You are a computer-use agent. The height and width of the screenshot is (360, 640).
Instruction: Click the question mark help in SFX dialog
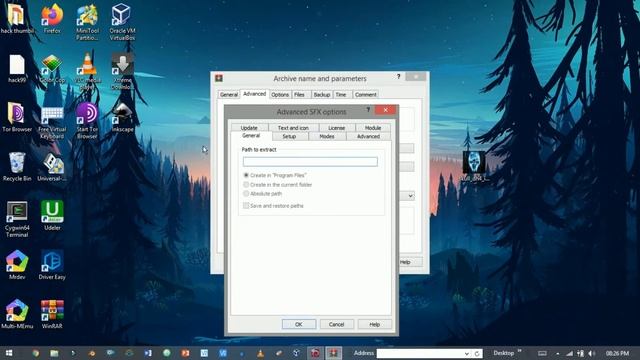(x=368, y=110)
